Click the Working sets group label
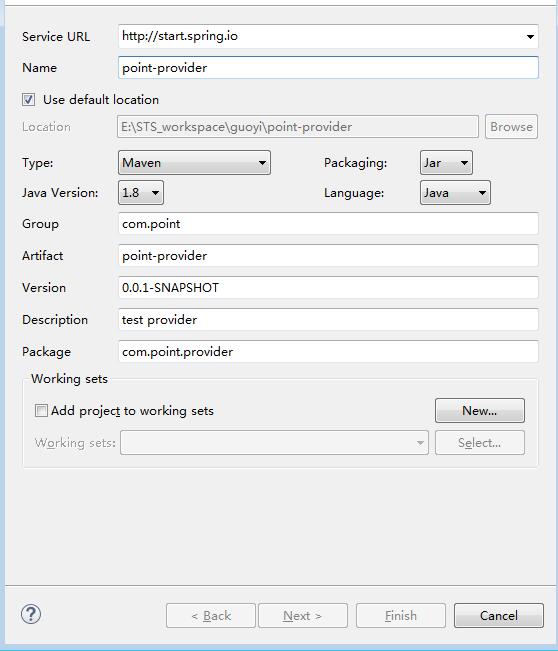This screenshot has height=651, width=558. (x=69, y=379)
